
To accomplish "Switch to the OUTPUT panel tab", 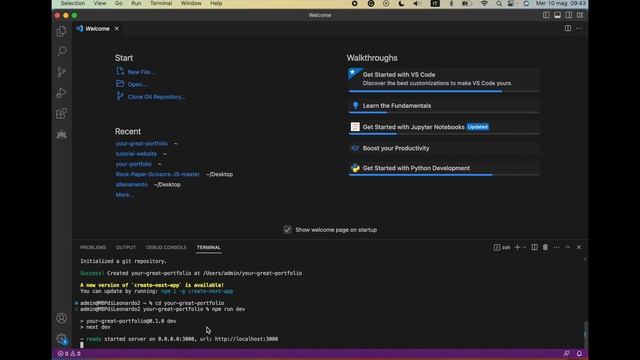I will point(126,247).
